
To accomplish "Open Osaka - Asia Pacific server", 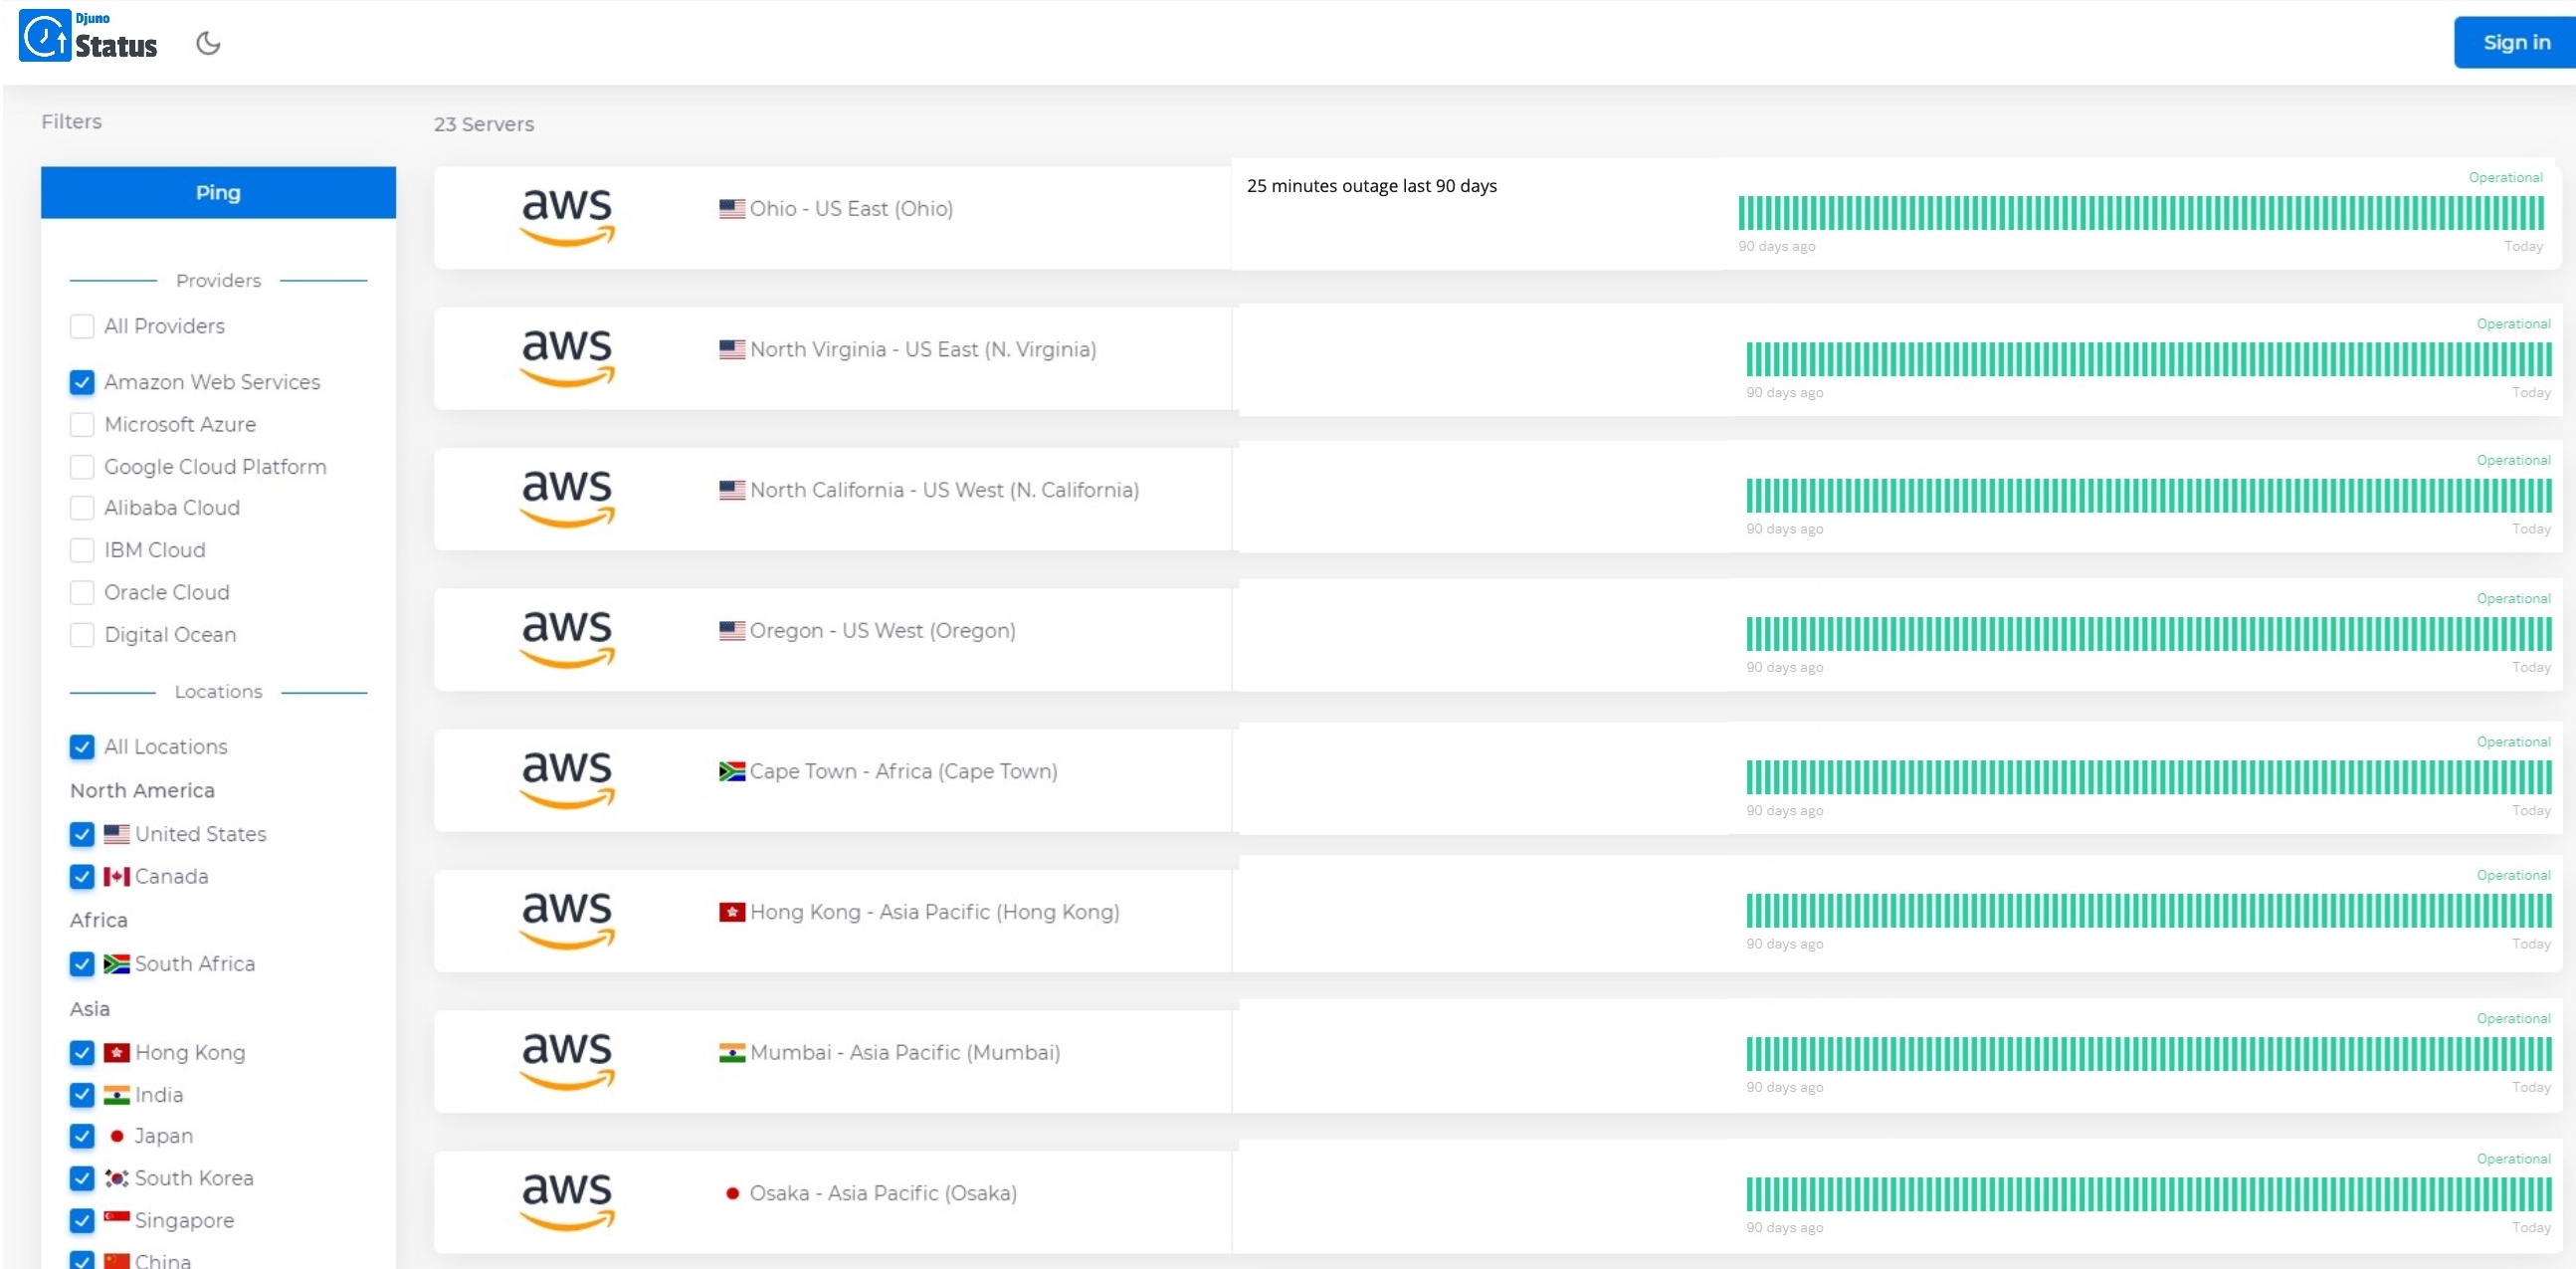I will [883, 1194].
